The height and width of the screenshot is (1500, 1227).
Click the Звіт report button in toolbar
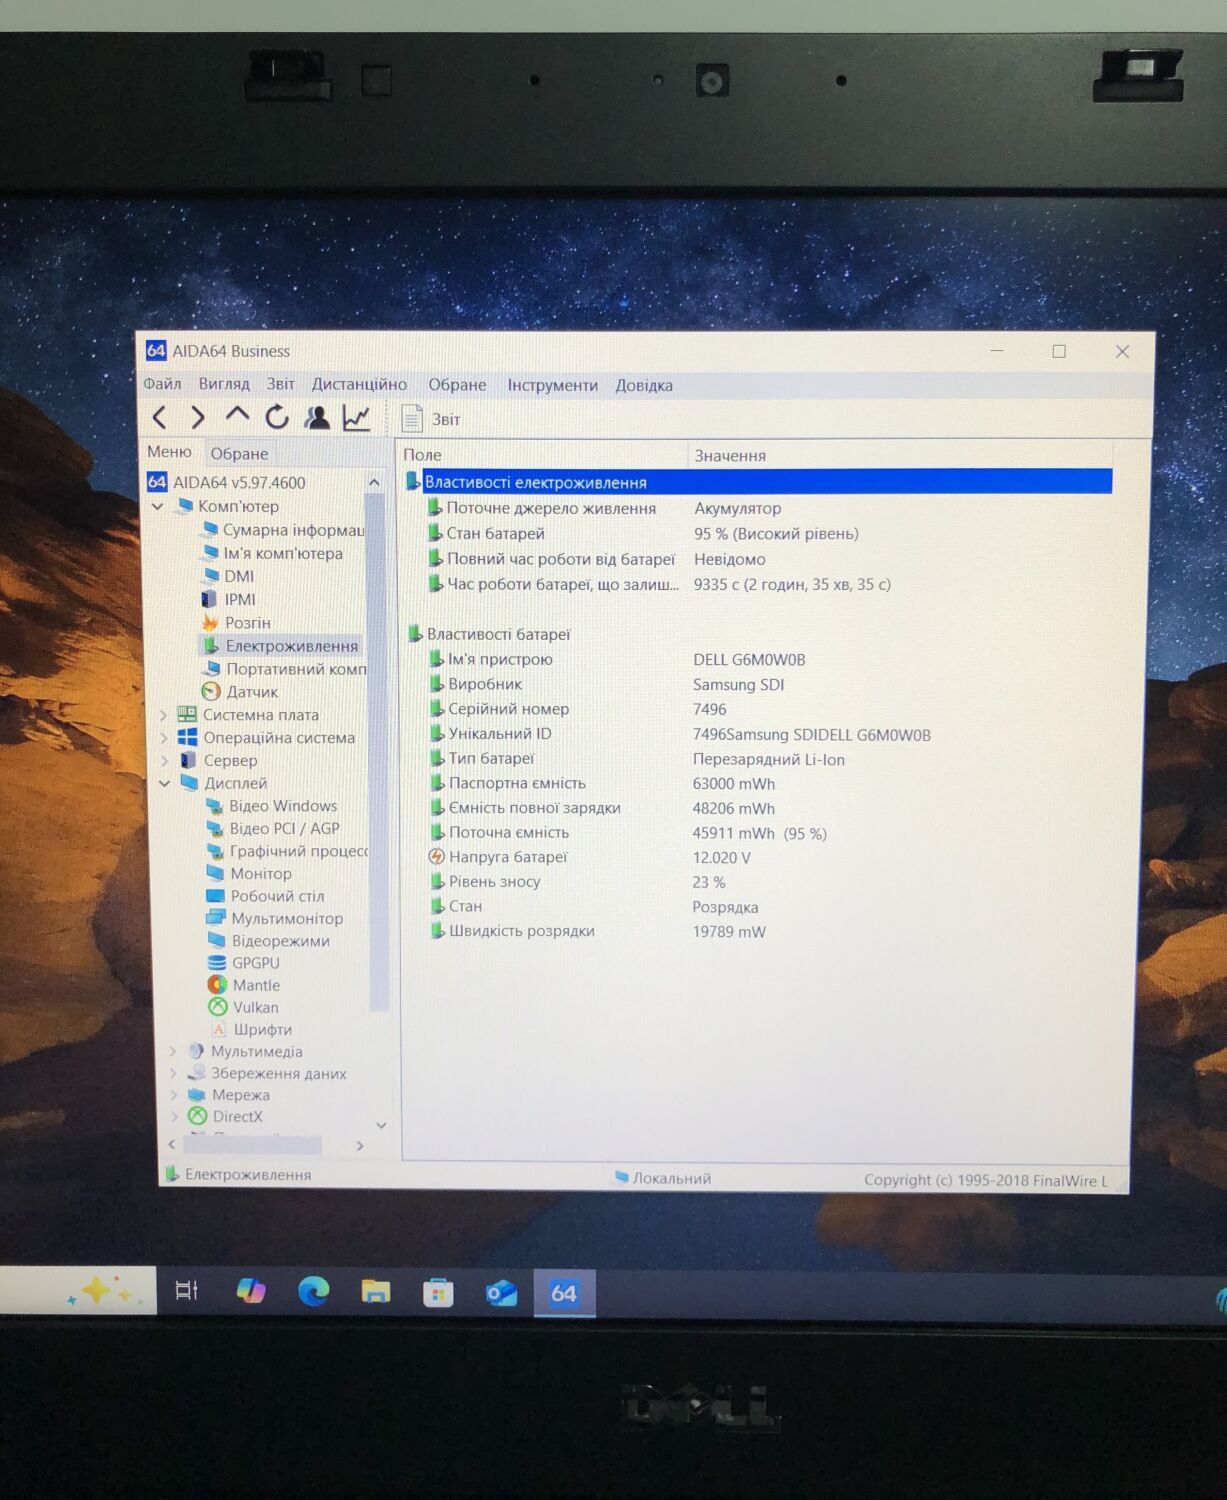pos(432,419)
